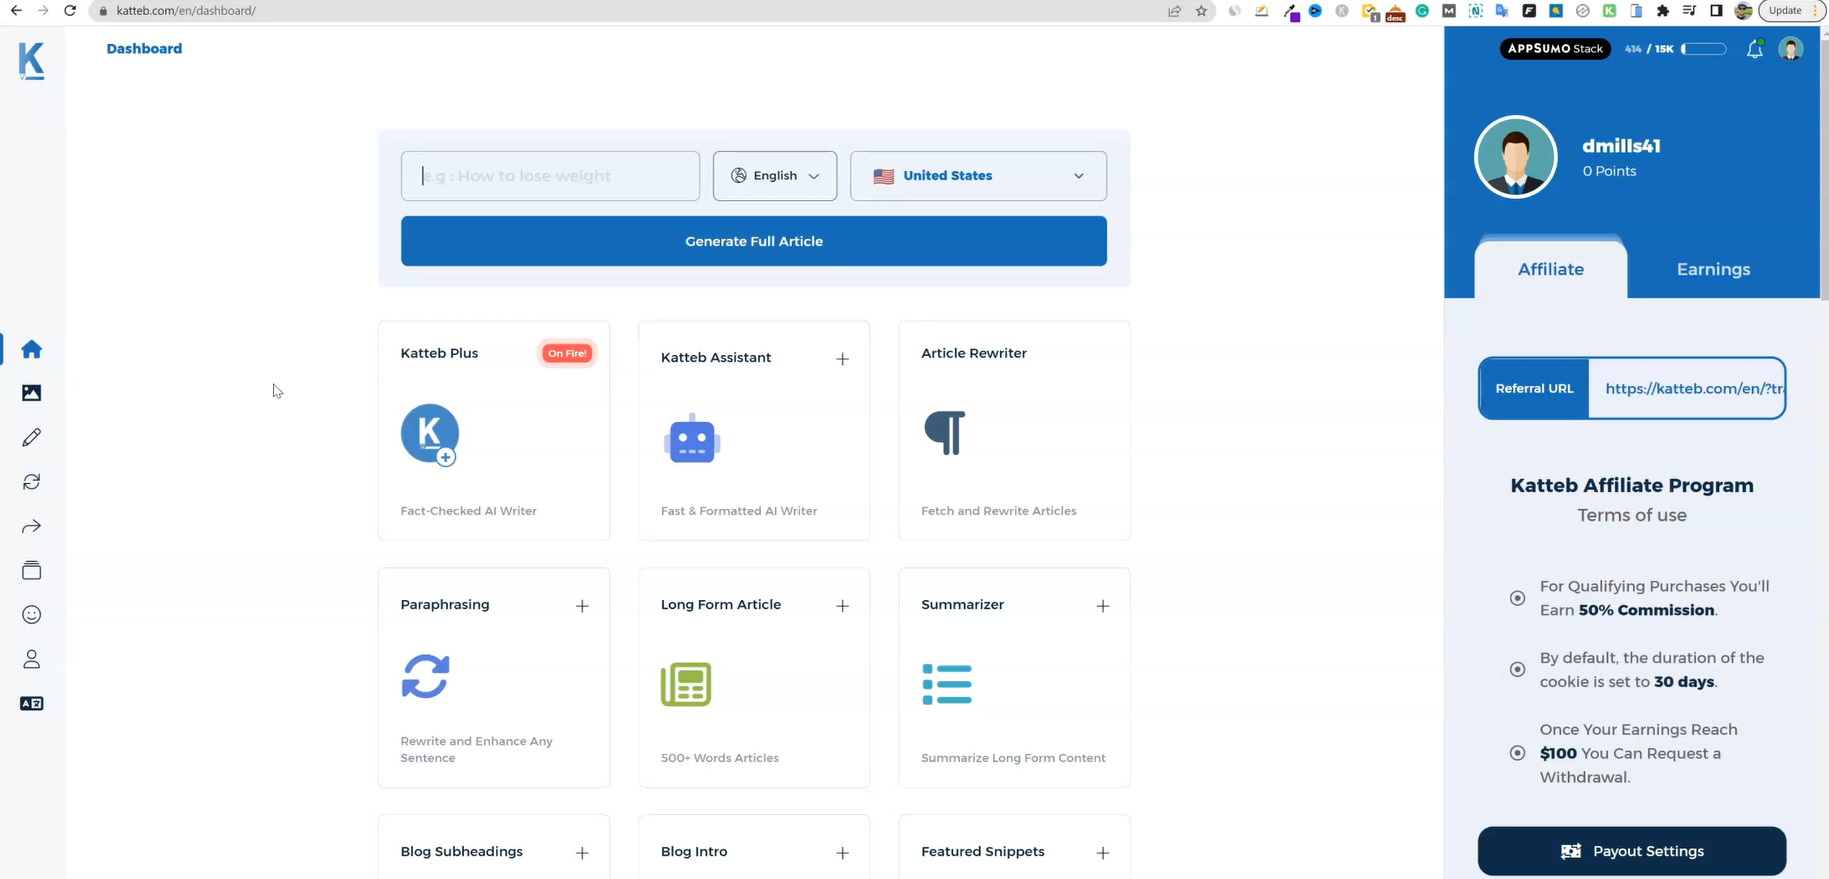Image resolution: width=1829 pixels, height=879 pixels.
Task: Click the Article Rewriter paragraph icon
Action: (945, 432)
